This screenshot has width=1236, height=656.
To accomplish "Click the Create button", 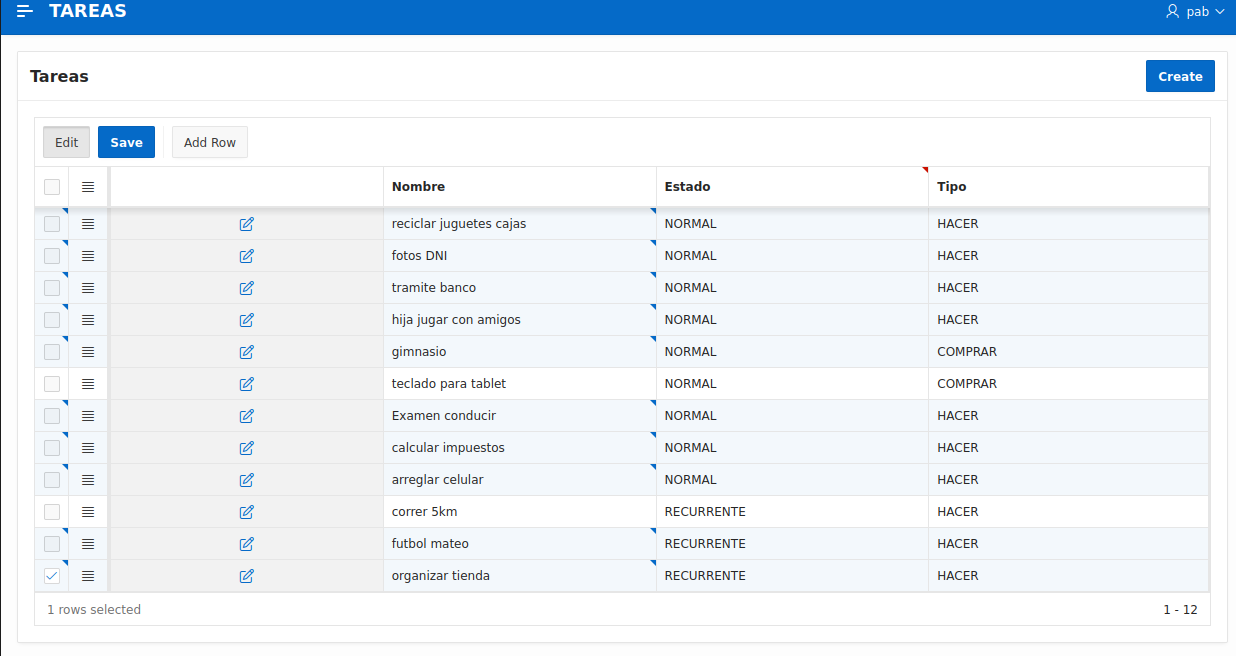I will tap(1180, 76).
